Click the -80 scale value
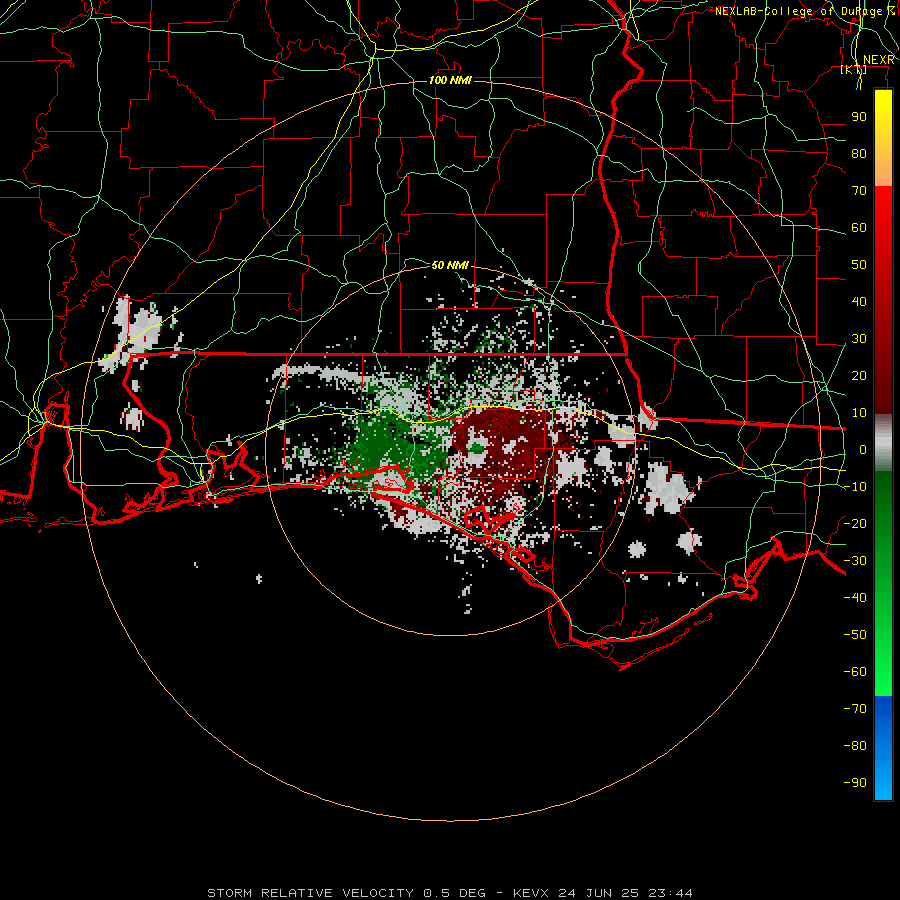This screenshot has height=900, width=900. (855, 746)
